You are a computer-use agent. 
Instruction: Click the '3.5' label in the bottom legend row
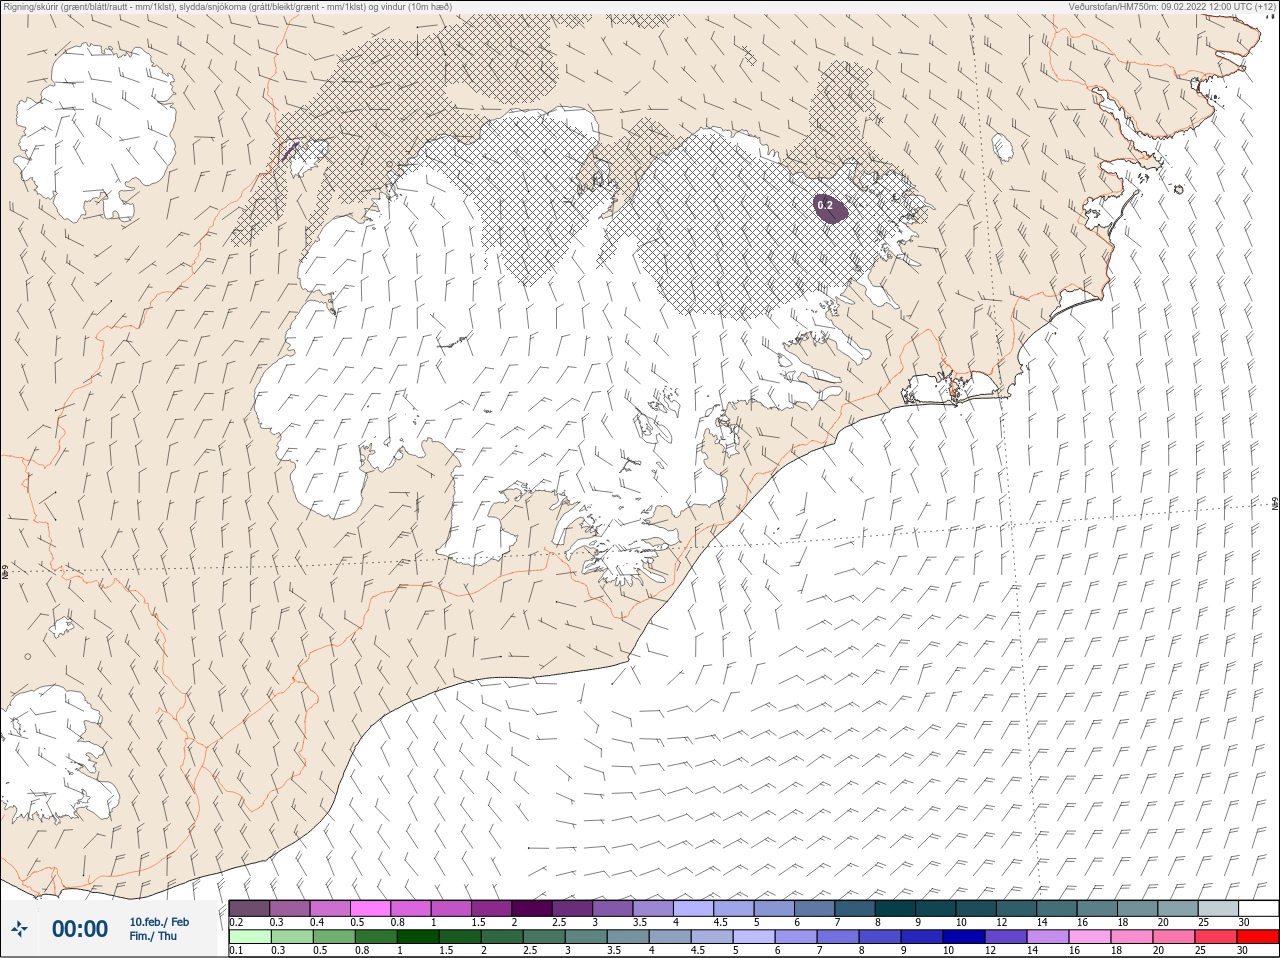point(614,951)
